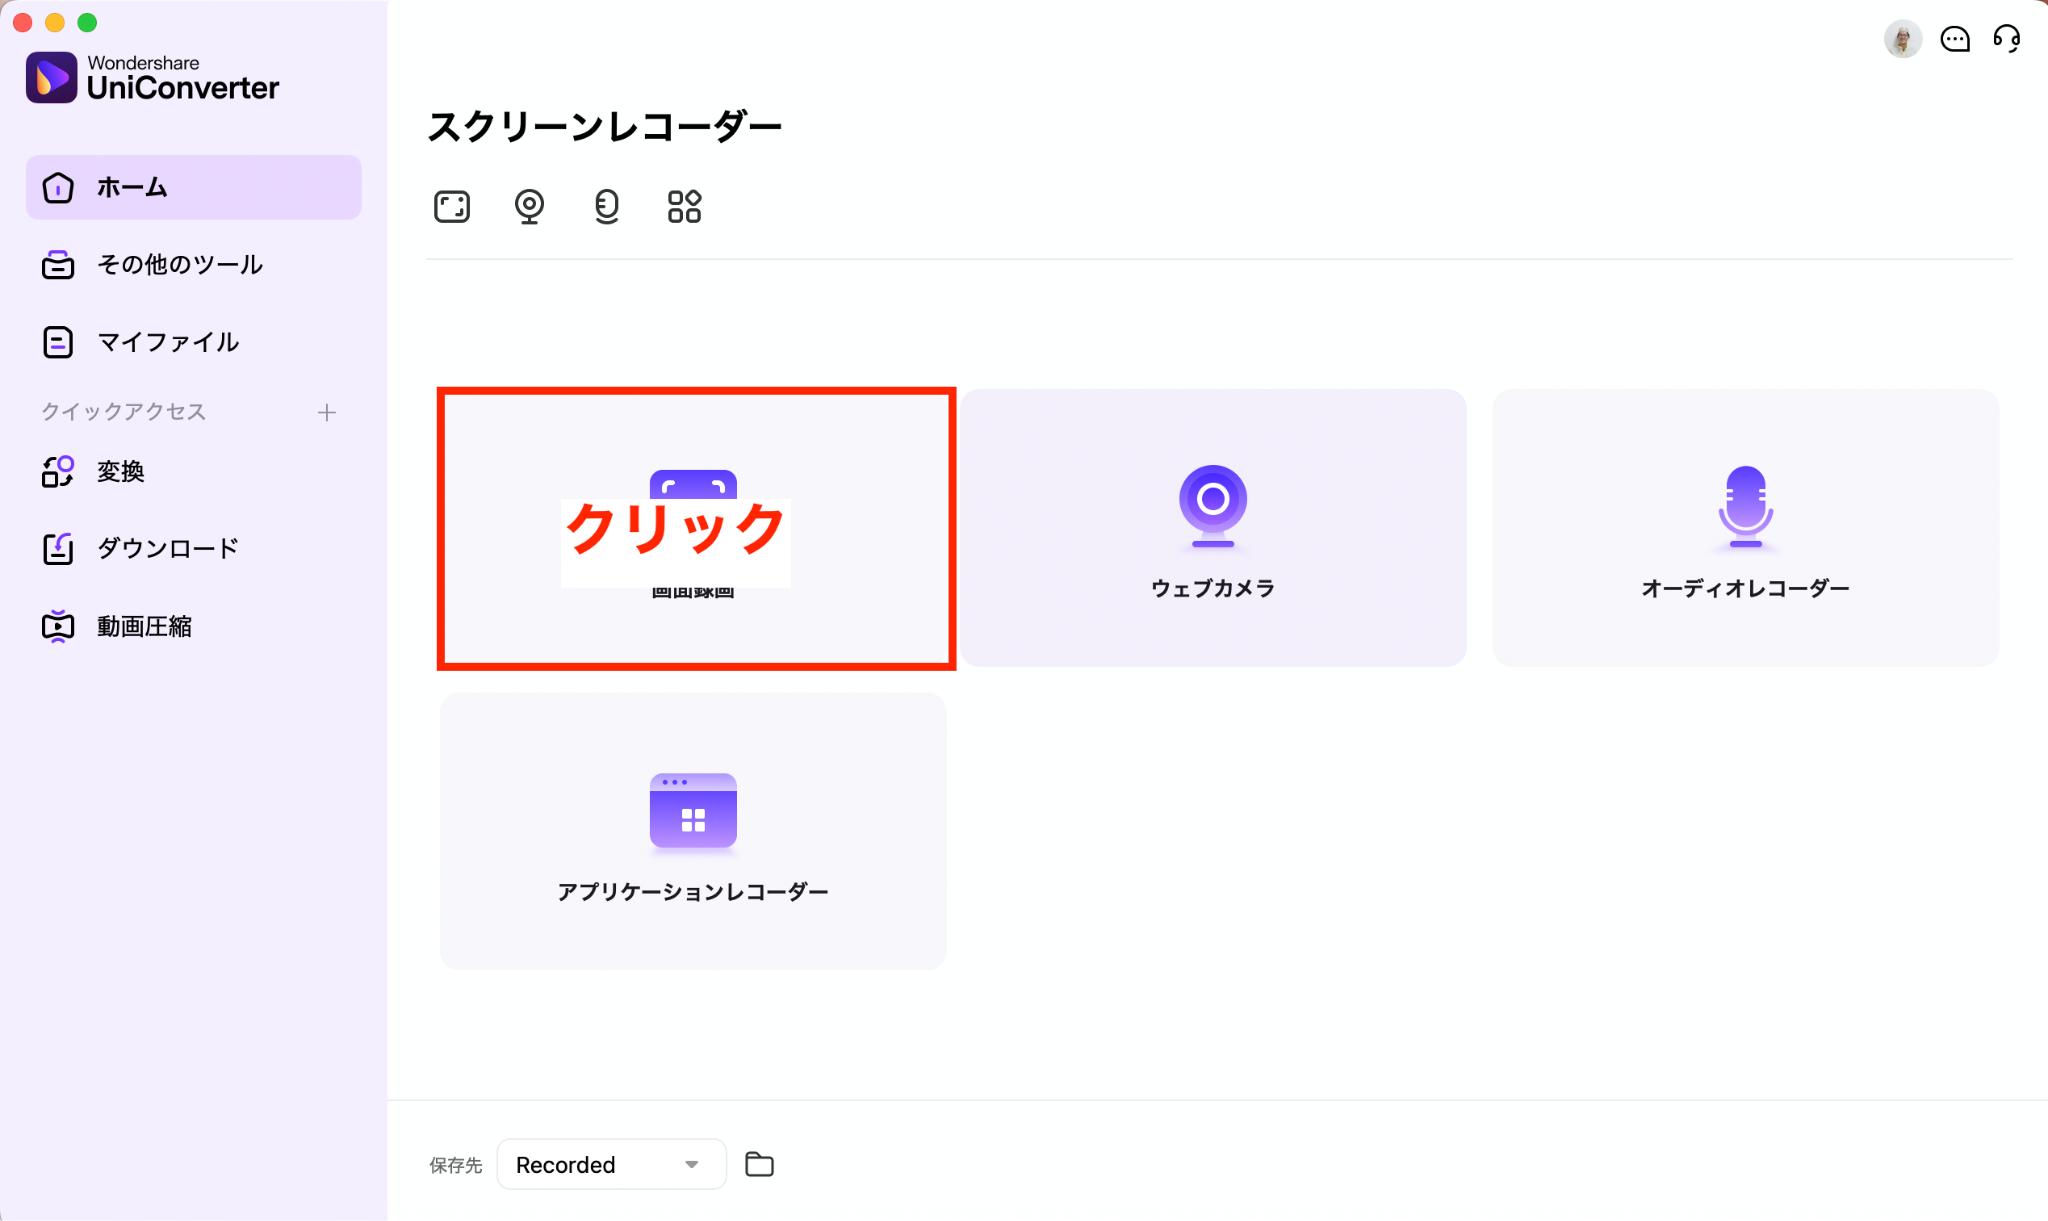Select the webcam icon in the recorder toolbar
The height and width of the screenshot is (1221, 2048).
coord(529,206)
